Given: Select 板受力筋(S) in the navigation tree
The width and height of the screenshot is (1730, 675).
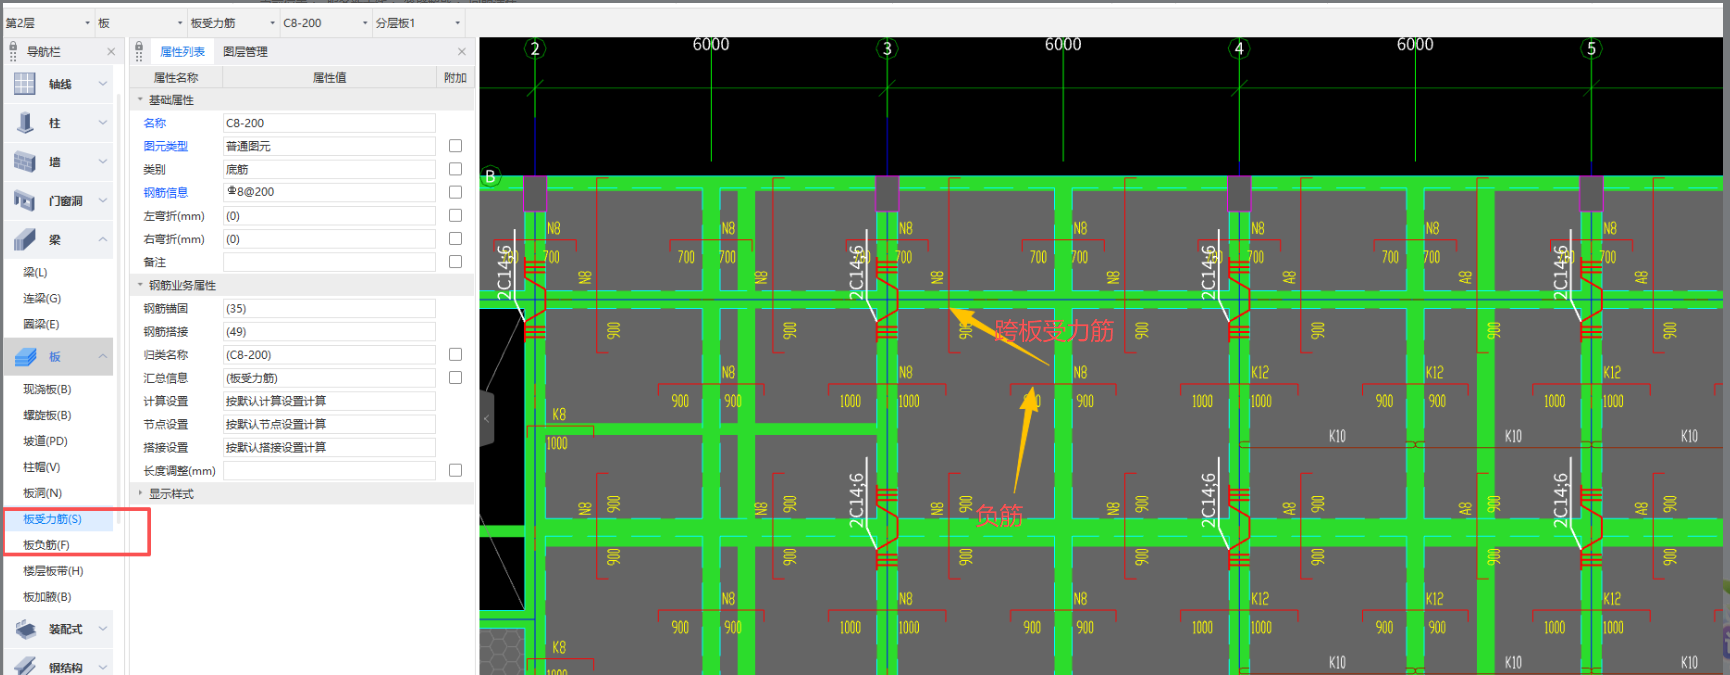Looking at the screenshot, I should (x=52, y=519).
